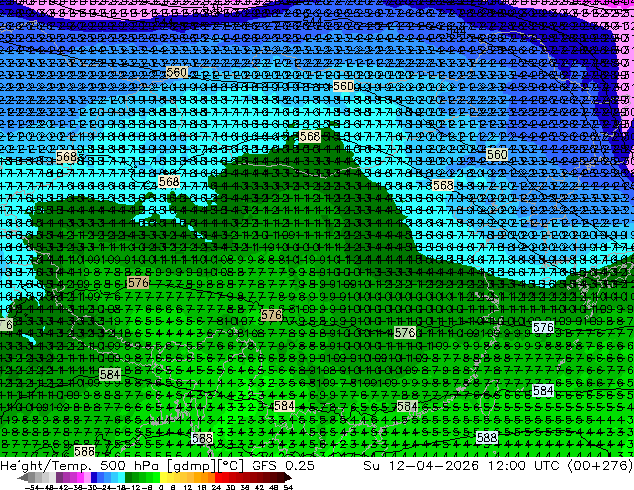Click the "(00+276)" forecast hour text
This screenshot has height=490, width=634.
point(600,466)
